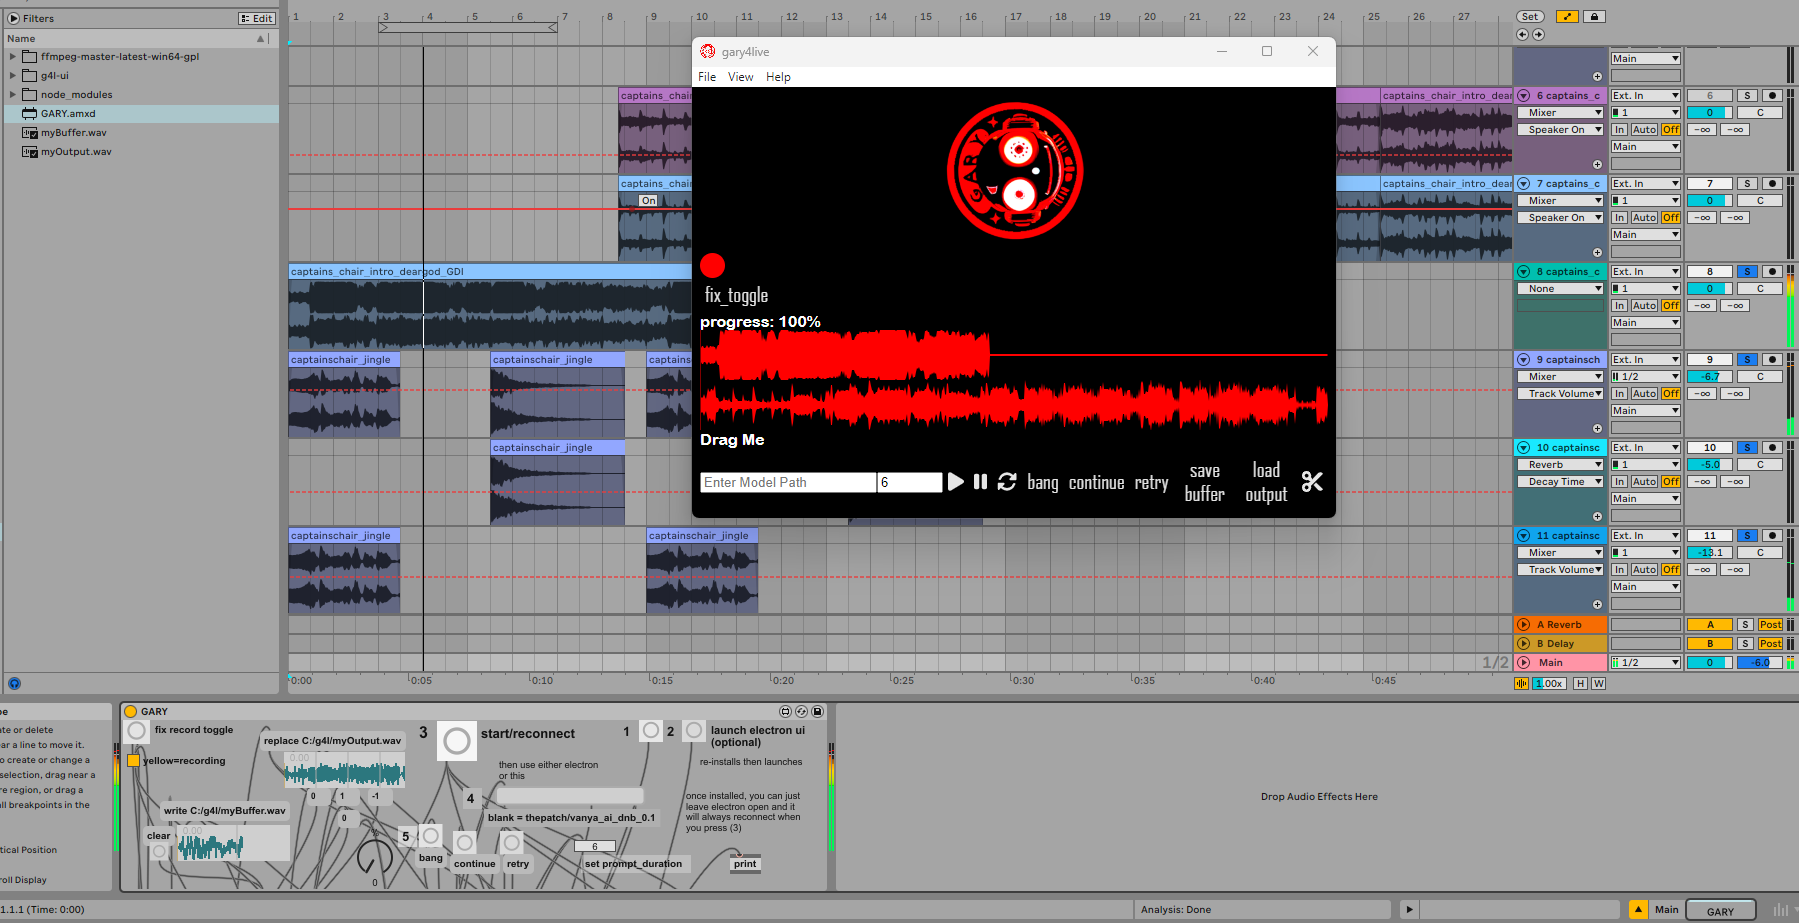Click save buffer in gary4live

click(x=1204, y=482)
